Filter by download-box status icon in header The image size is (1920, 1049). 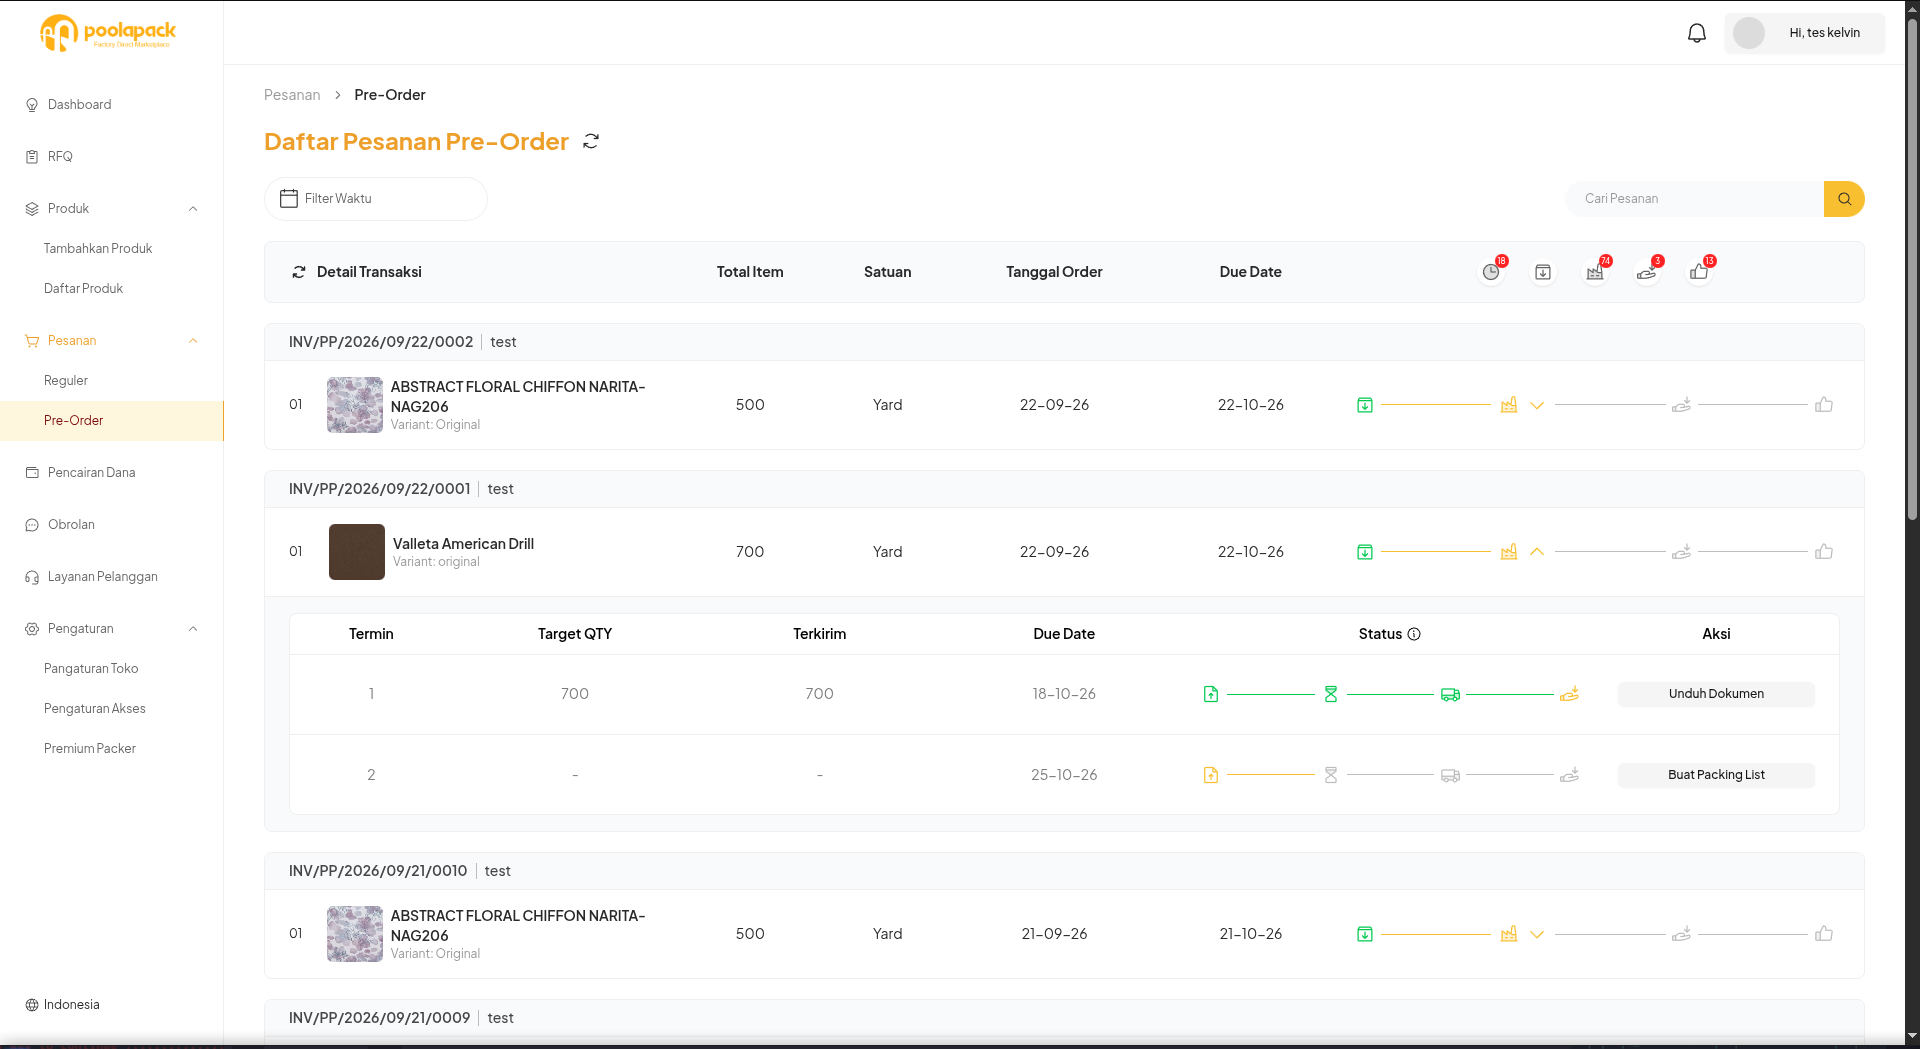(1543, 272)
